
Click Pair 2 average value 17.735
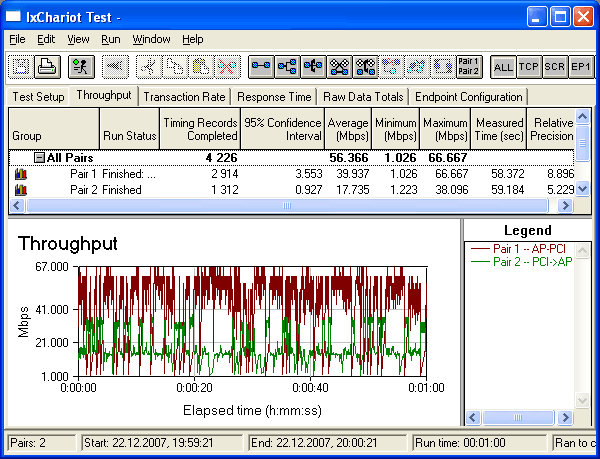click(352, 190)
